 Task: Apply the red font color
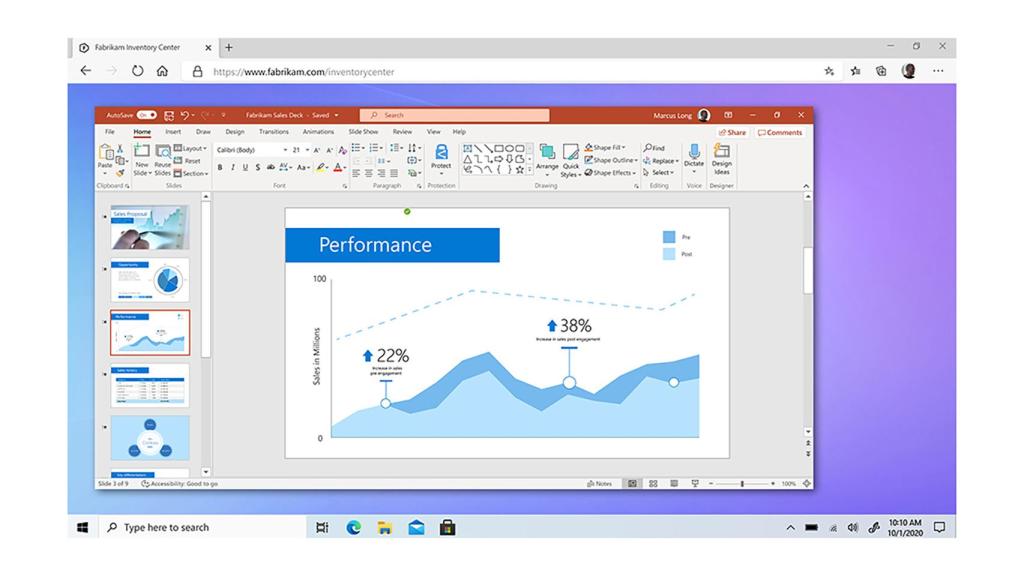tap(338, 168)
